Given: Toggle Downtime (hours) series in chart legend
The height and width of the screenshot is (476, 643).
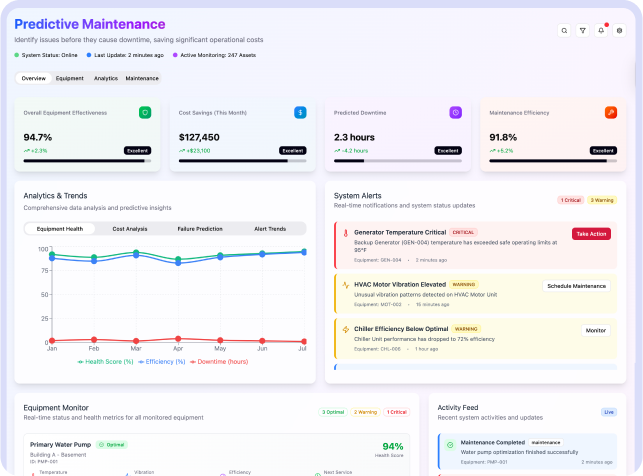Looking at the screenshot, I should (222, 361).
